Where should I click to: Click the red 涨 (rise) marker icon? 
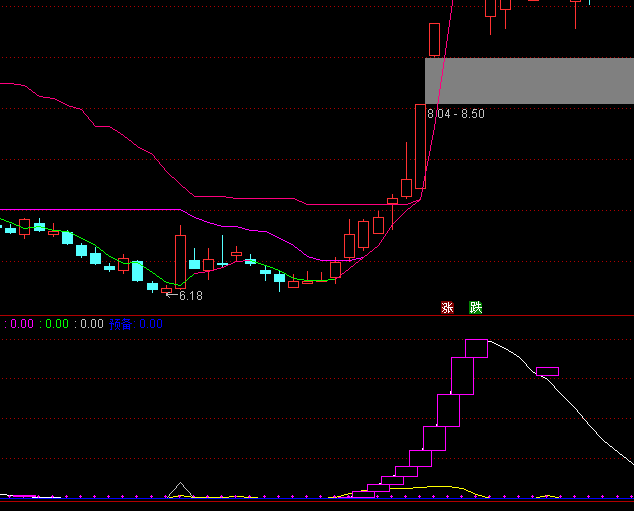coord(447,307)
